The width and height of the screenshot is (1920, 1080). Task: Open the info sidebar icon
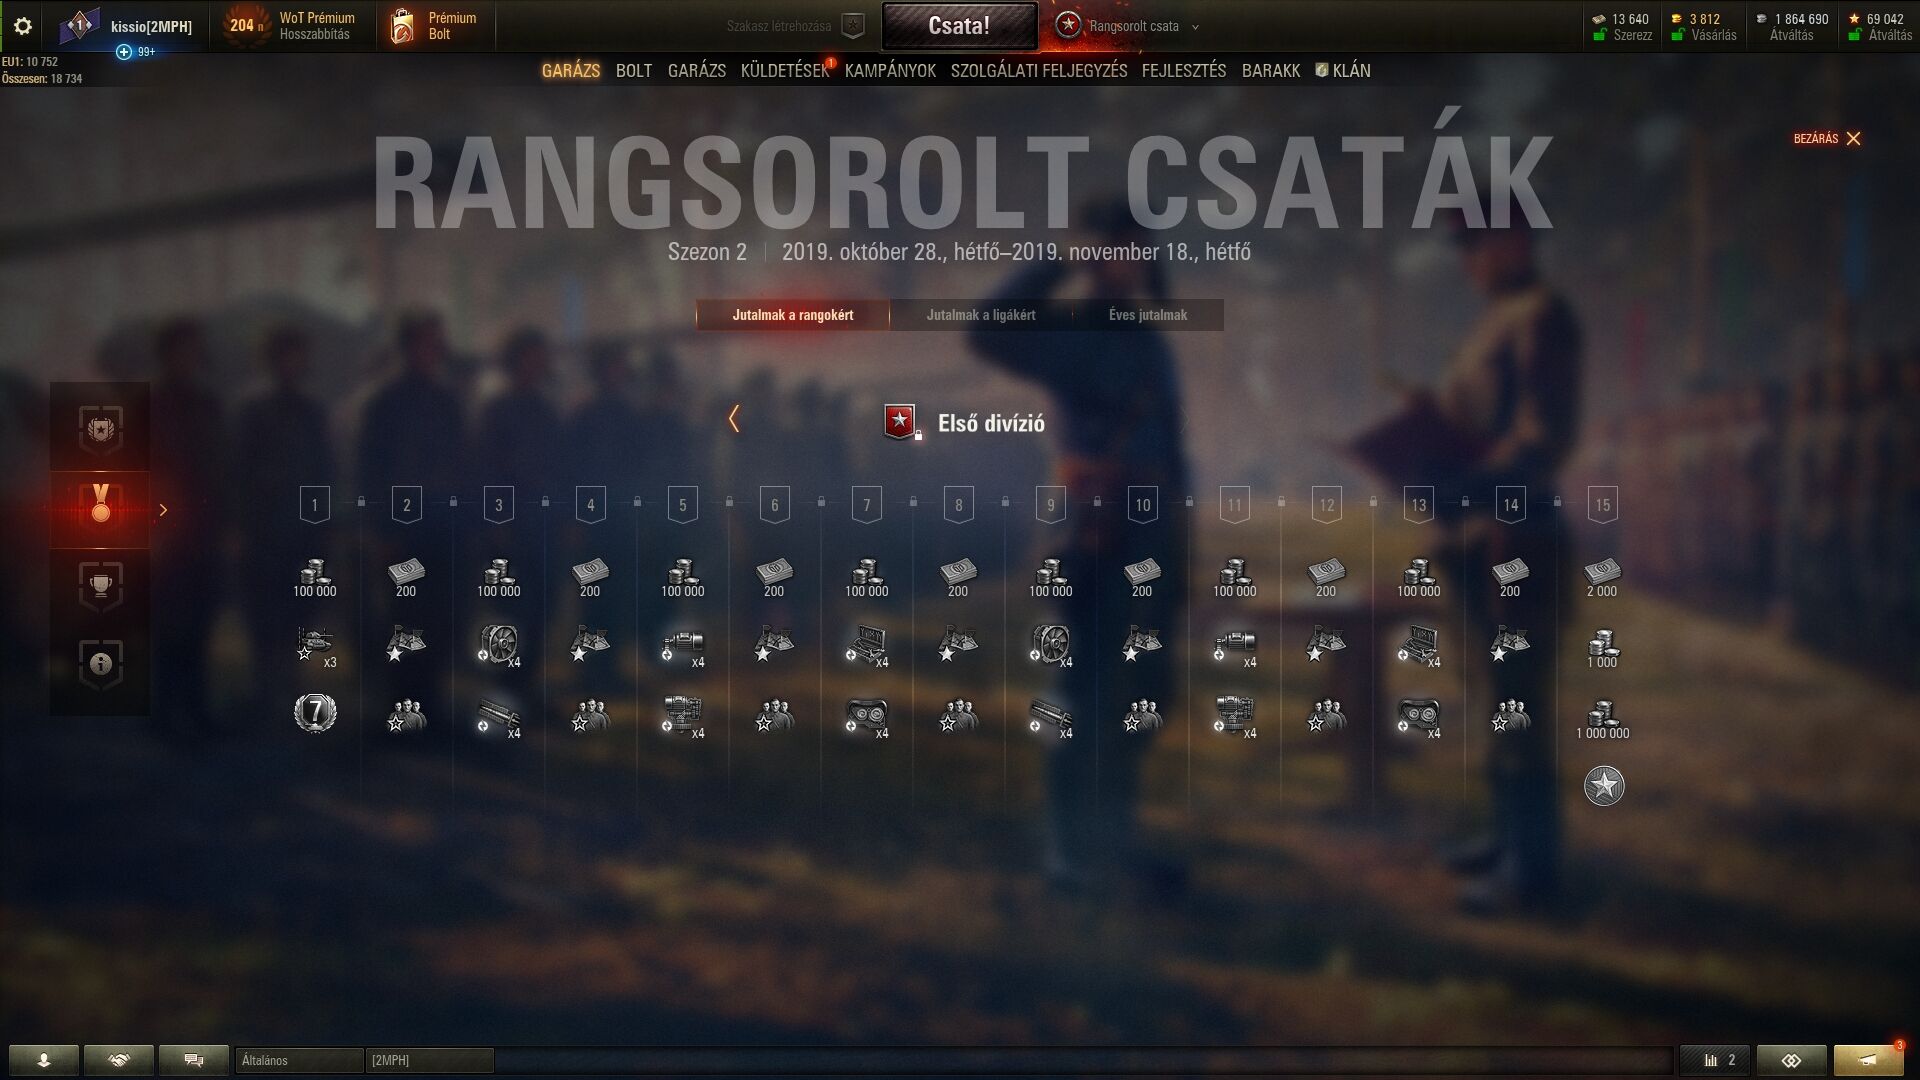tap(100, 663)
